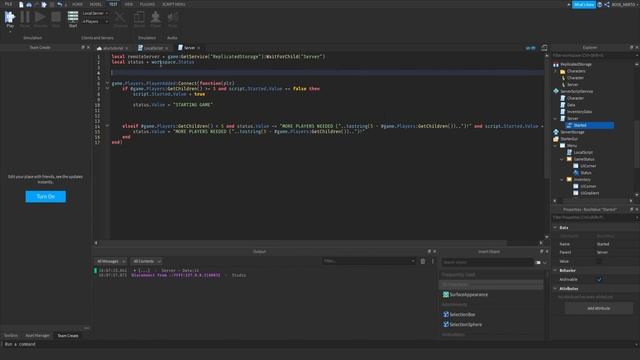Image resolution: width=640 pixels, height=360 pixels.
Task: Close the Server script tab
Action: (199, 48)
